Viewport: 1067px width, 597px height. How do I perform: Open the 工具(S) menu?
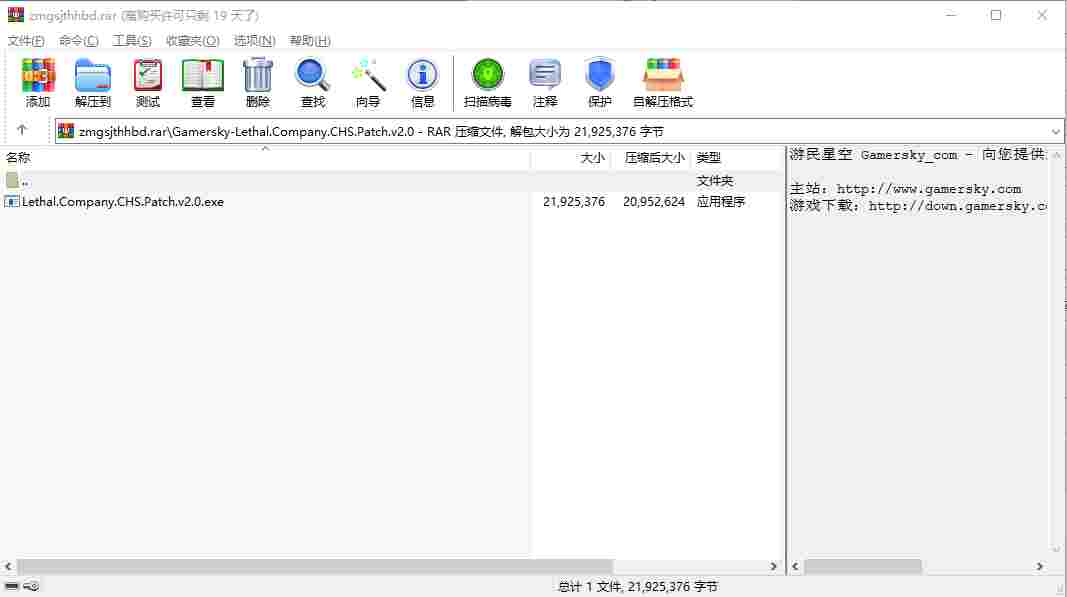(132, 41)
